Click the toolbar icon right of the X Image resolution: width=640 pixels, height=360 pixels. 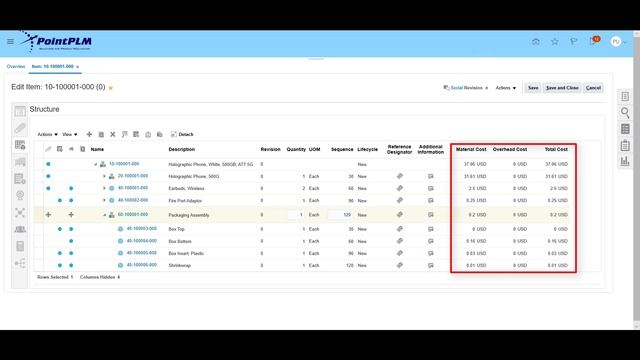124,134
